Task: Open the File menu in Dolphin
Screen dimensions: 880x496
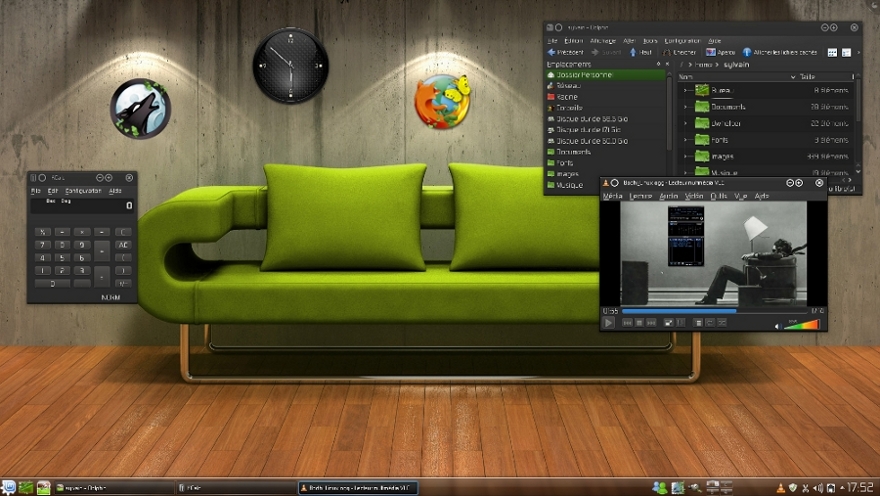Action: click(x=552, y=40)
